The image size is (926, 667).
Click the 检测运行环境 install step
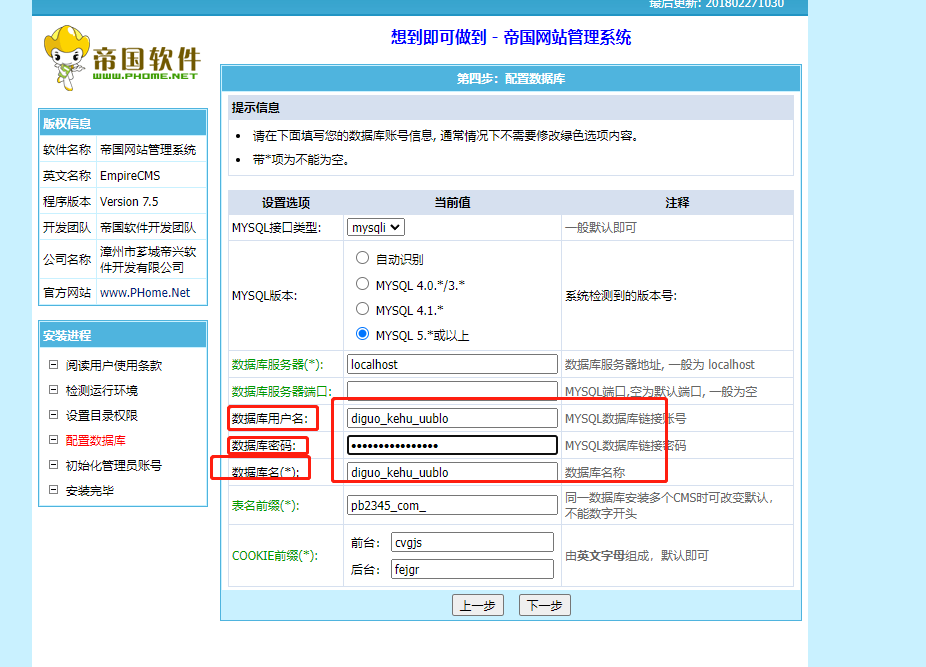click(x=102, y=391)
